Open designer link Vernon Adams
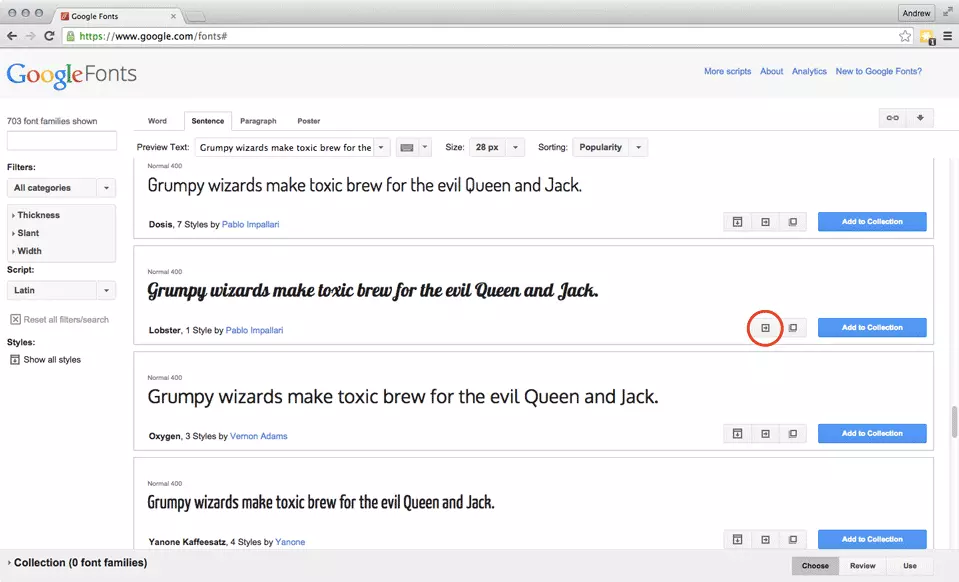This screenshot has width=959, height=582. click(x=260, y=435)
